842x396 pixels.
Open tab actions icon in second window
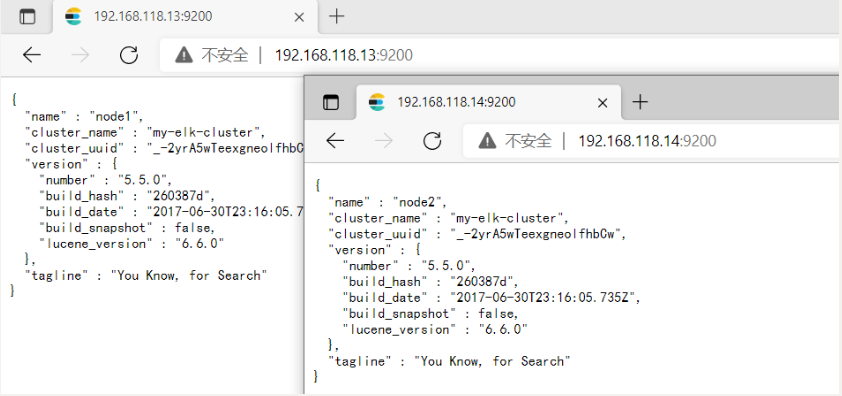[x=331, y=102]
